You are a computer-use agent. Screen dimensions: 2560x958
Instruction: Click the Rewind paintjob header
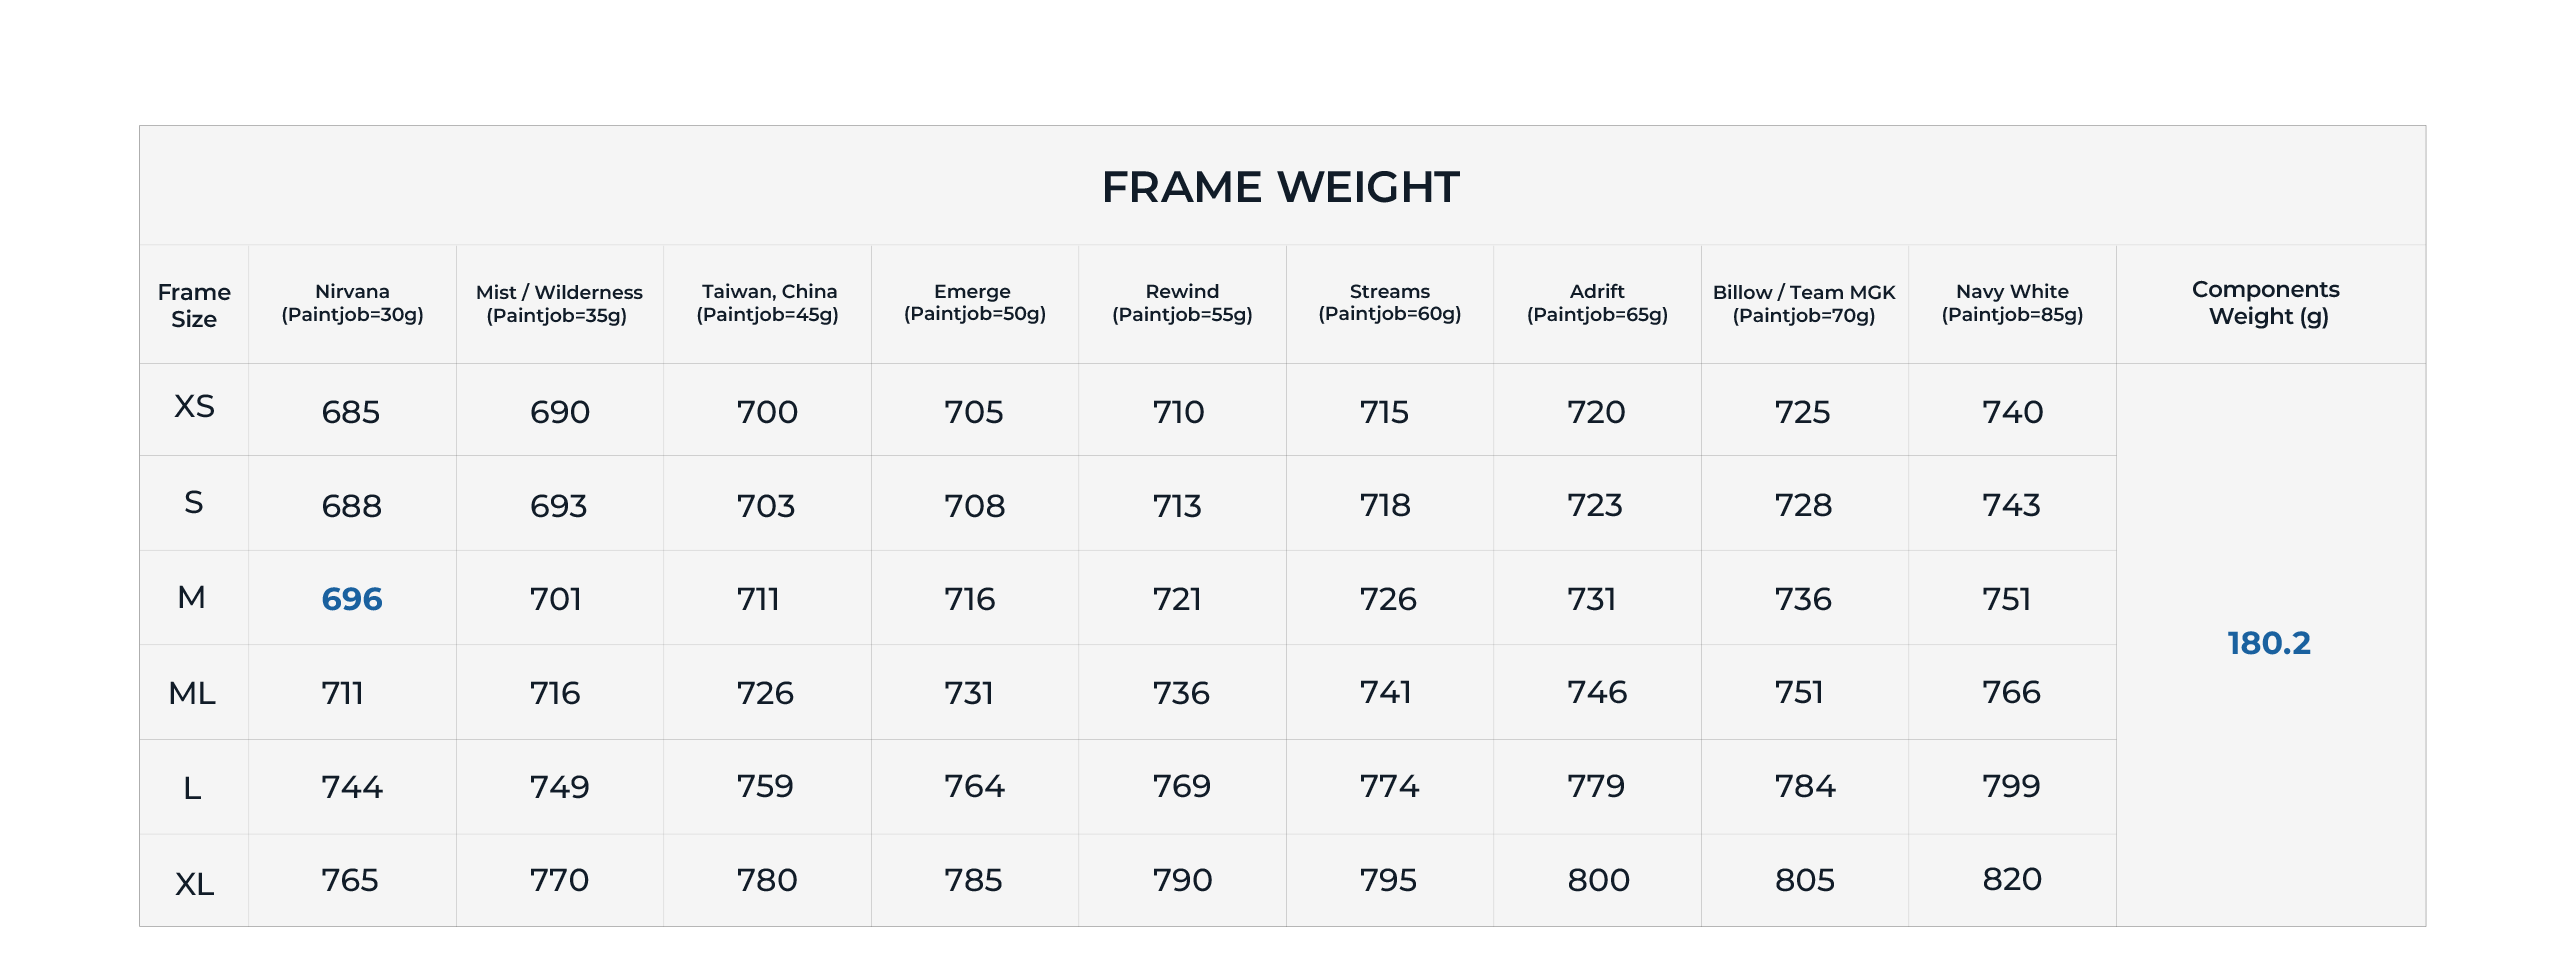pyautogui.click(x=1182, y=303)
